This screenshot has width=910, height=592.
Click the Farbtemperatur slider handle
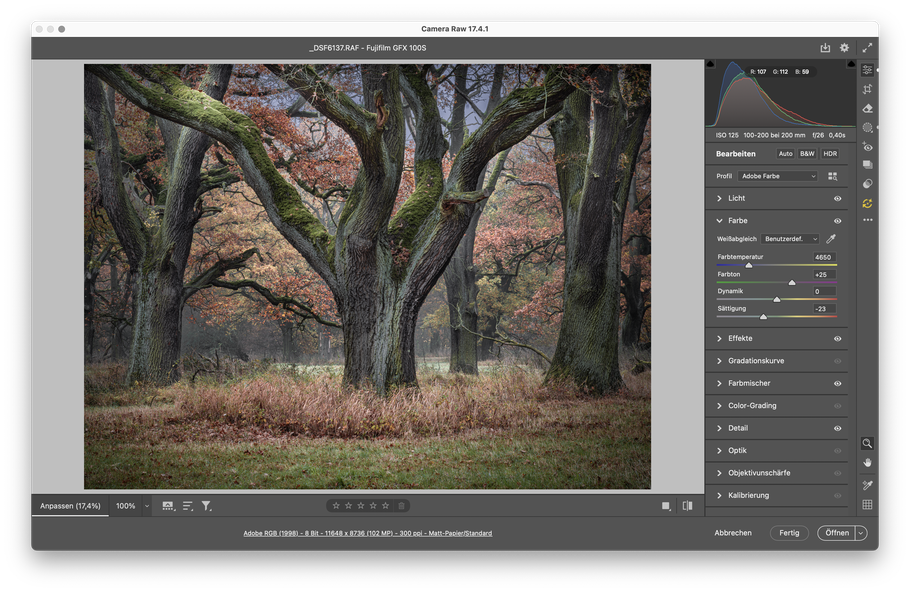pyautogui.click(x=749, y=265)
